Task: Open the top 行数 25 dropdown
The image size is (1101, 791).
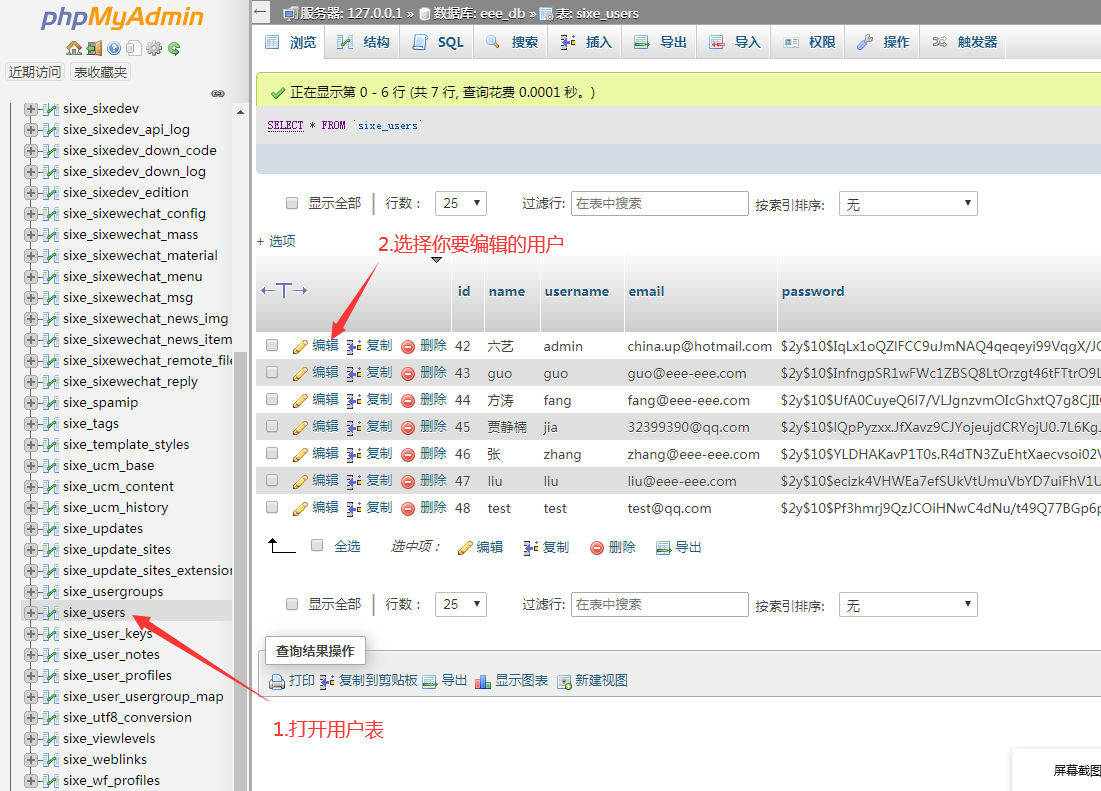Action: tap(461, 203)
